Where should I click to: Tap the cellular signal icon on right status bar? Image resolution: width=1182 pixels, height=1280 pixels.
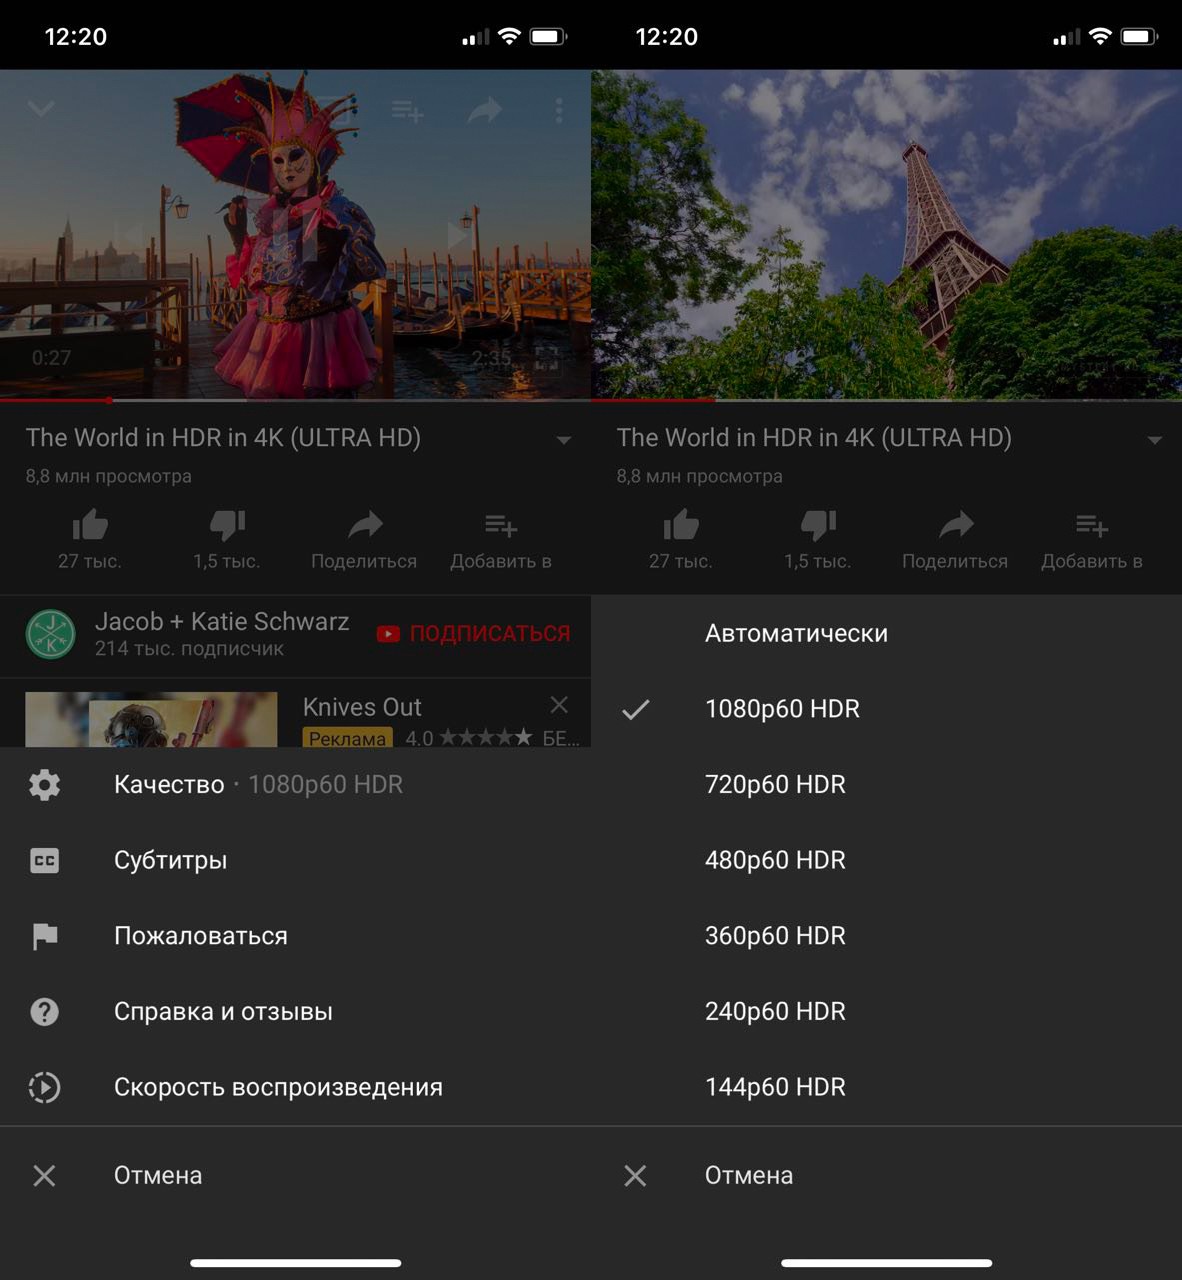[1067, 38]
